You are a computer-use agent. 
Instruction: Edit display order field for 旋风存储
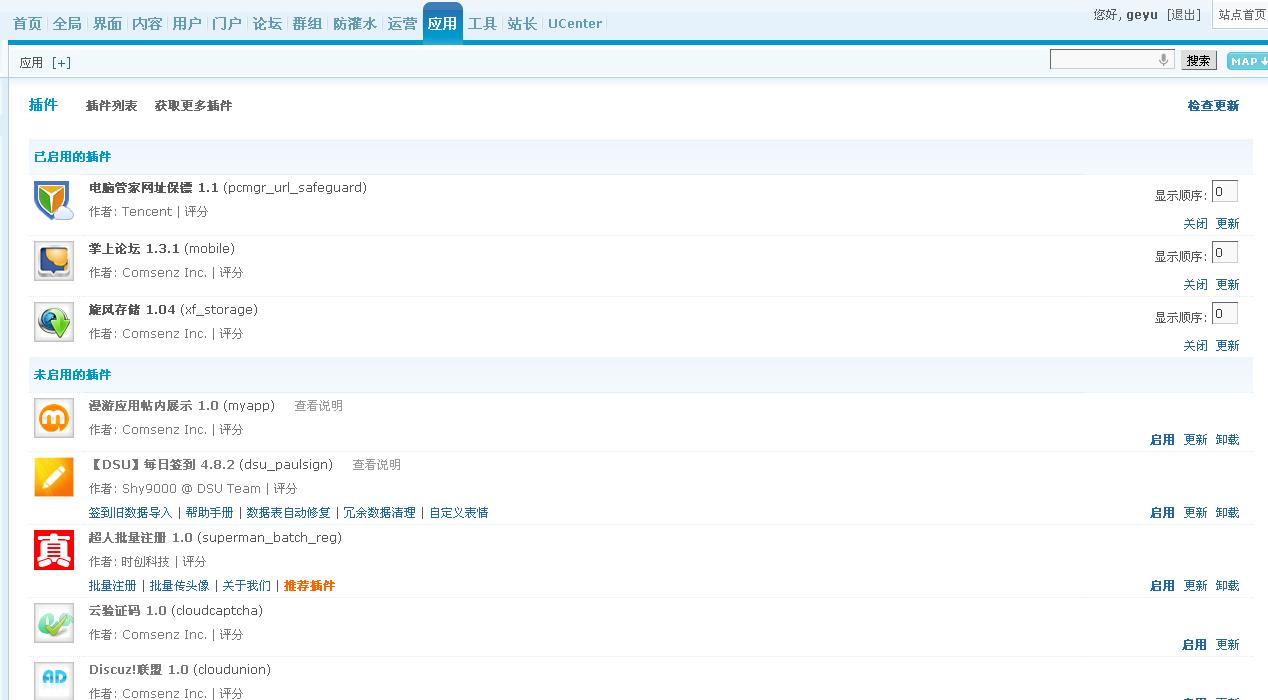pos(1225,314)
